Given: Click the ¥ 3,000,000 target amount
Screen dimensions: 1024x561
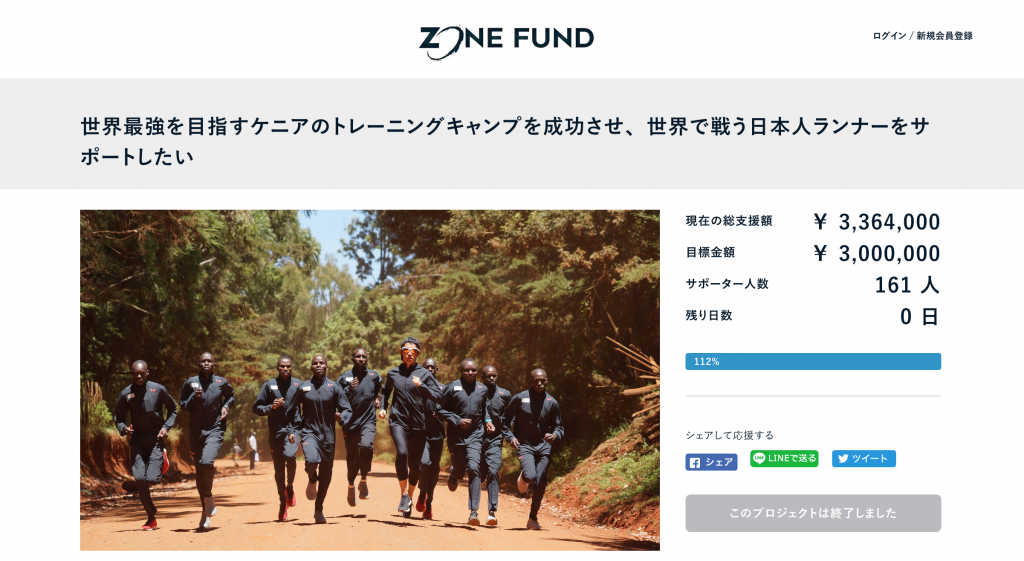Looking at the screenshot, I should (x=876, y=253).
